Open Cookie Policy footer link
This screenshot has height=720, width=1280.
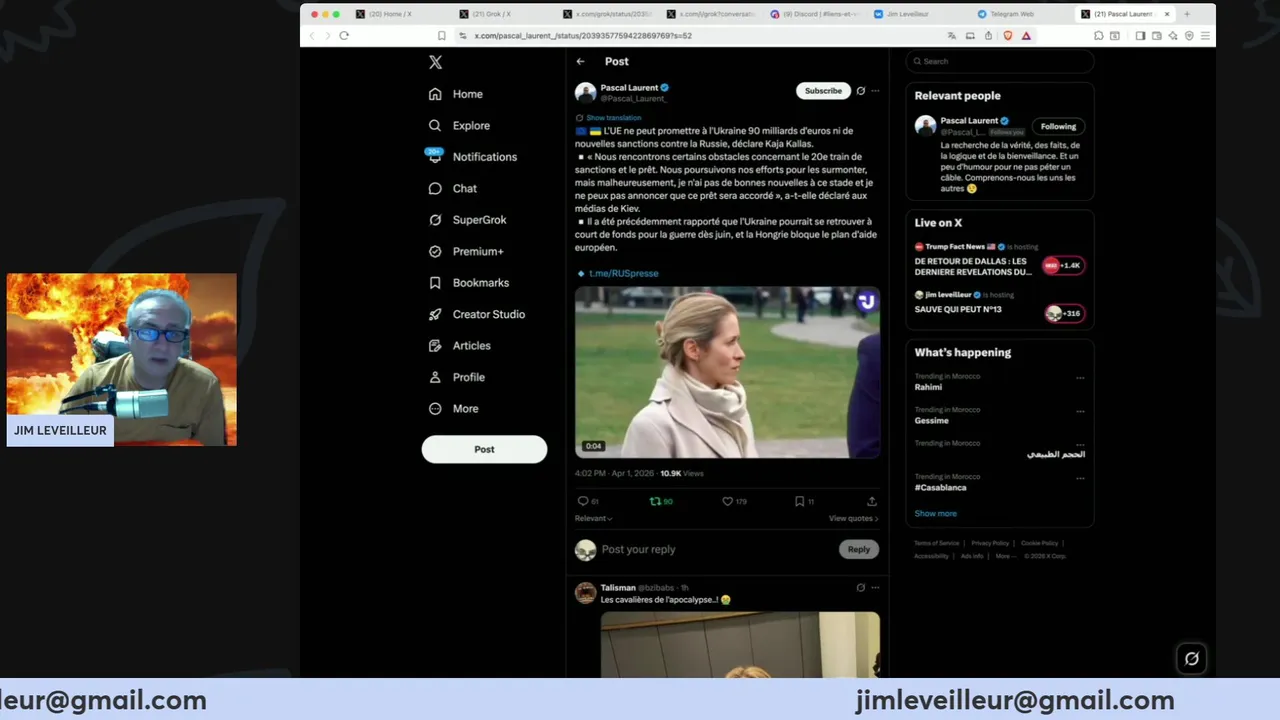tap(1039, 543)
